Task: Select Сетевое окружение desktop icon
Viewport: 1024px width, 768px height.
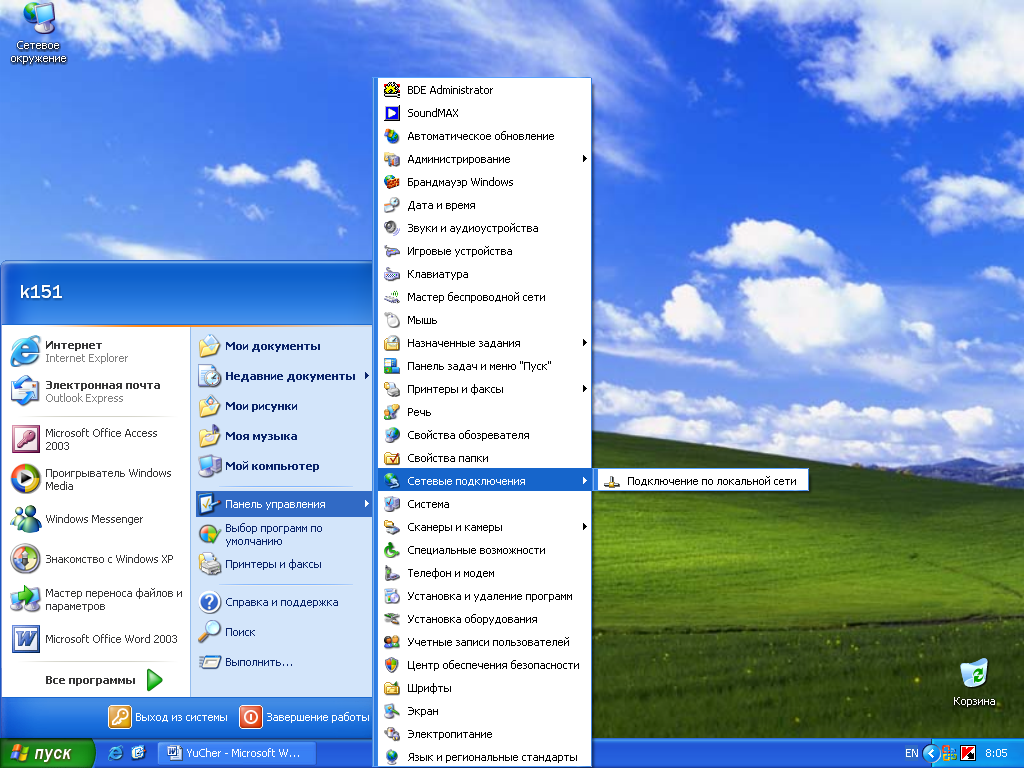Action: (38, 33)
